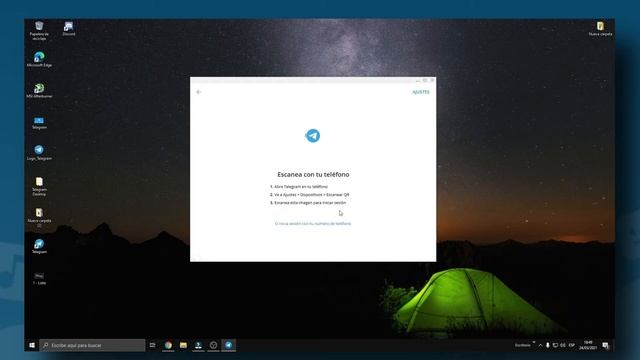
Task: Click the ESP input language indicator
Action: (x=572, y=345)
